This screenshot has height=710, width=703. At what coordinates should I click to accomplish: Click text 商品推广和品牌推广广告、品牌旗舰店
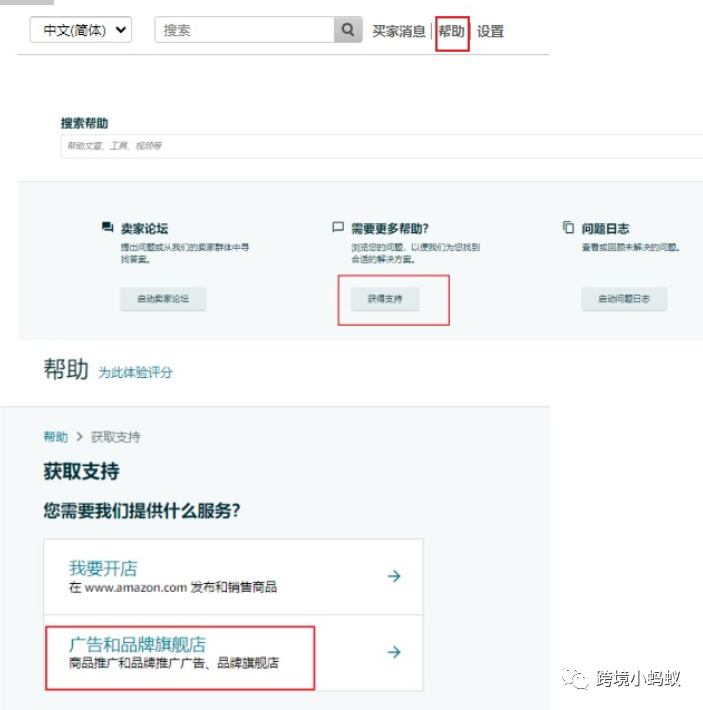tap(174, 663)
